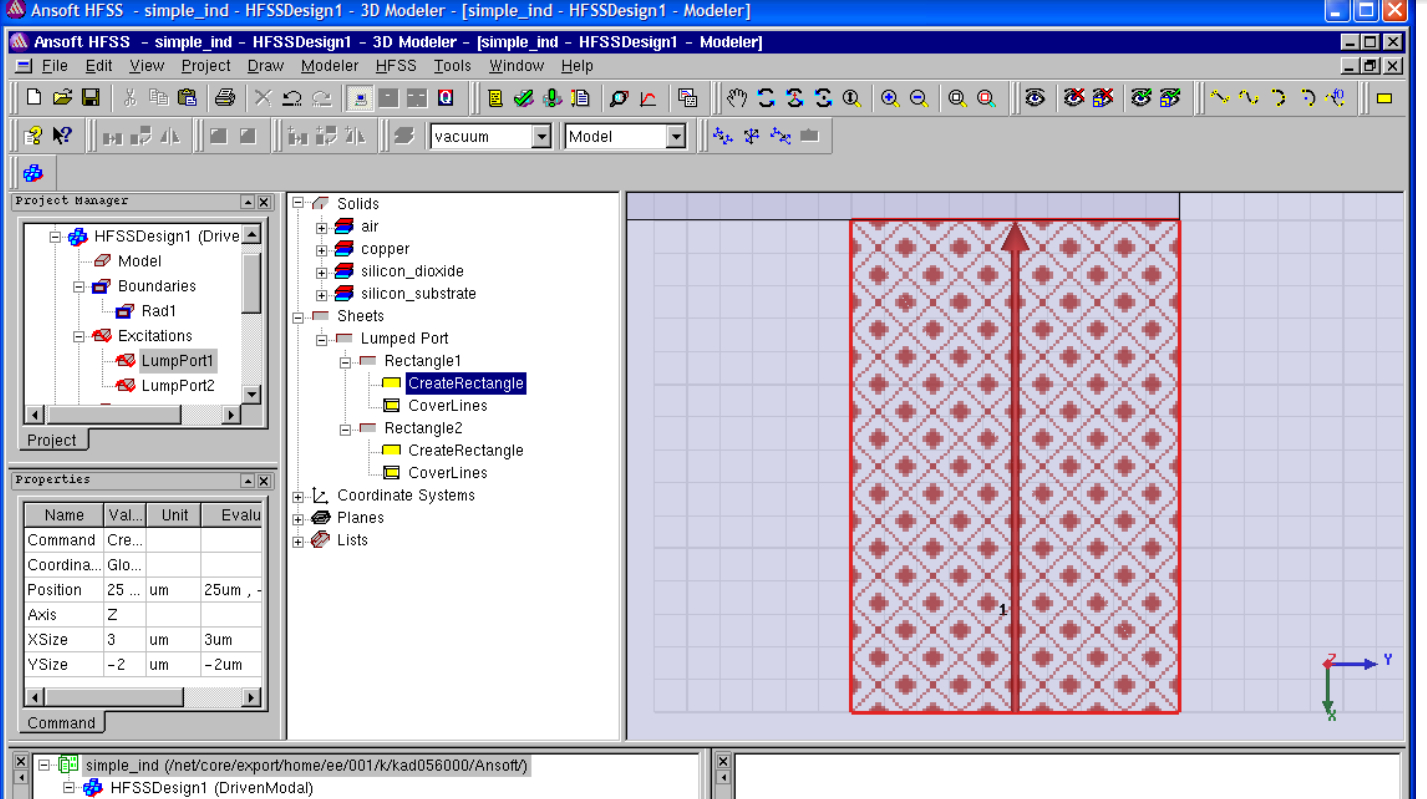Image resolution: width=1427 pixels, height=799 pixels.
Task: Click the YSize value cell
Action: (125, 665)
